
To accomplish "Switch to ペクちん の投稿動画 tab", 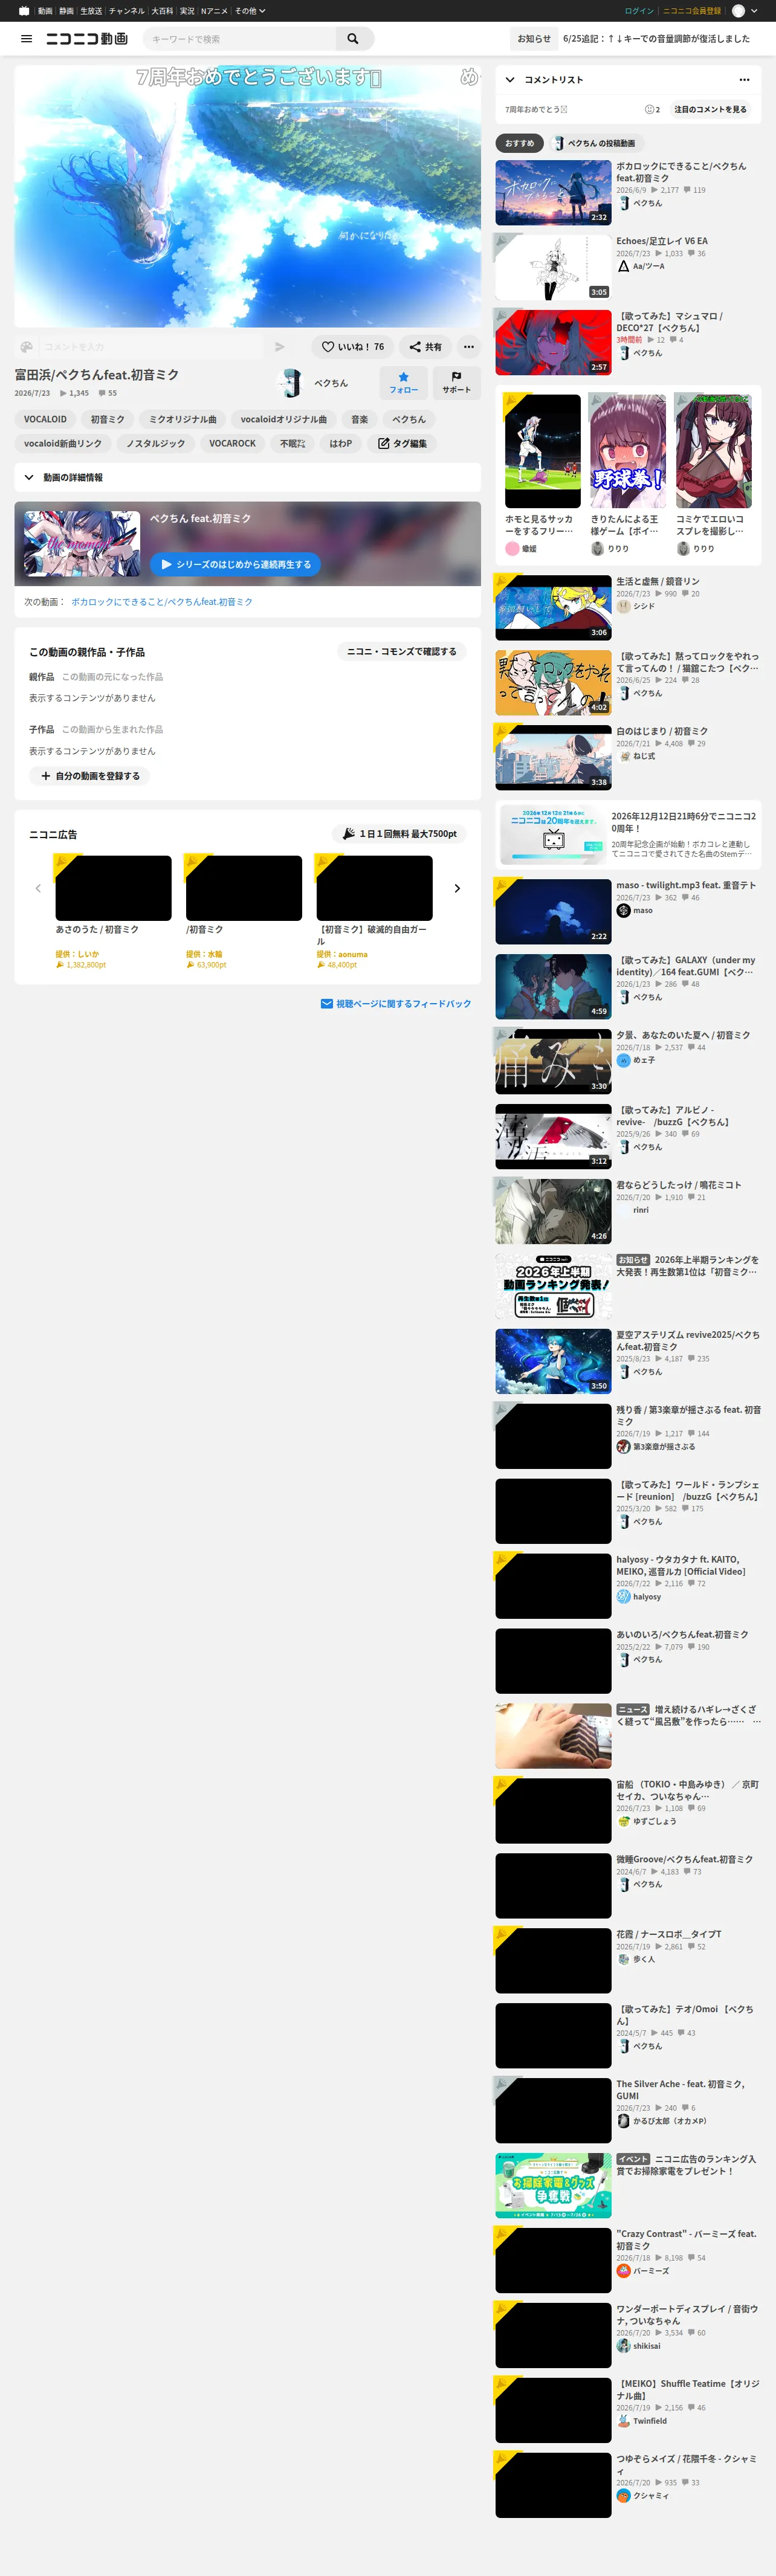I will (596, 143).
